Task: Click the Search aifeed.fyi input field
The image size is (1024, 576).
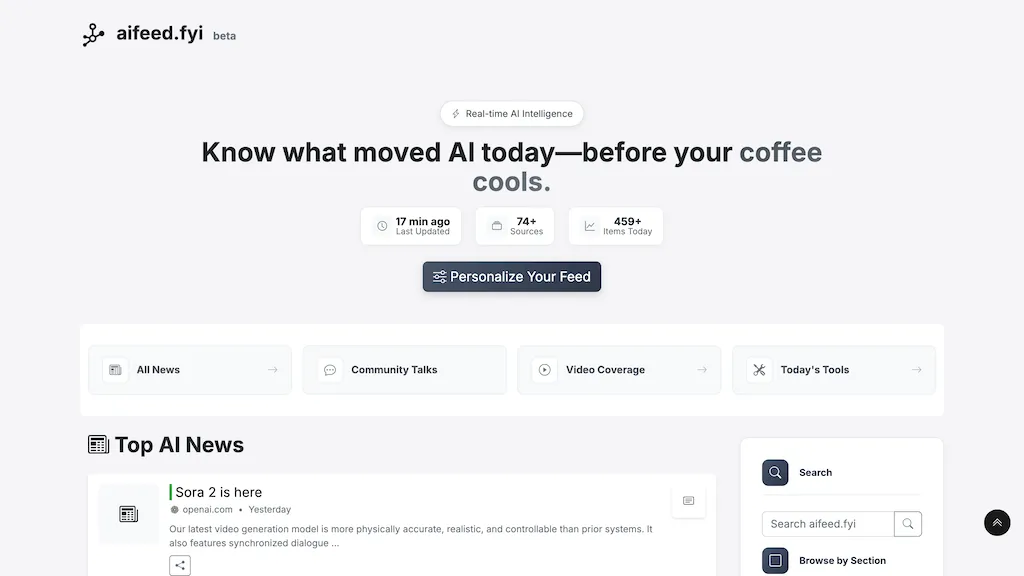Action: point(827,524)
